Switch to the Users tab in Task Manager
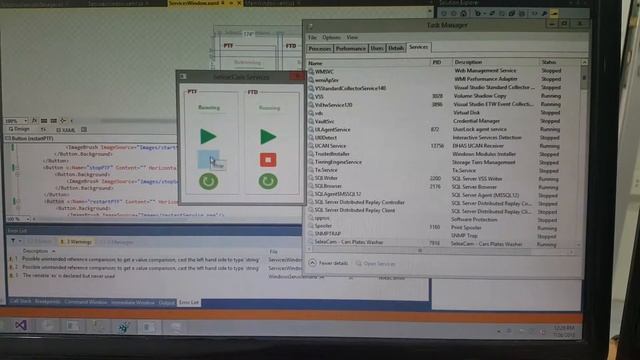Image resolution: width=640 pixels, height=360 pixels. 377,48
